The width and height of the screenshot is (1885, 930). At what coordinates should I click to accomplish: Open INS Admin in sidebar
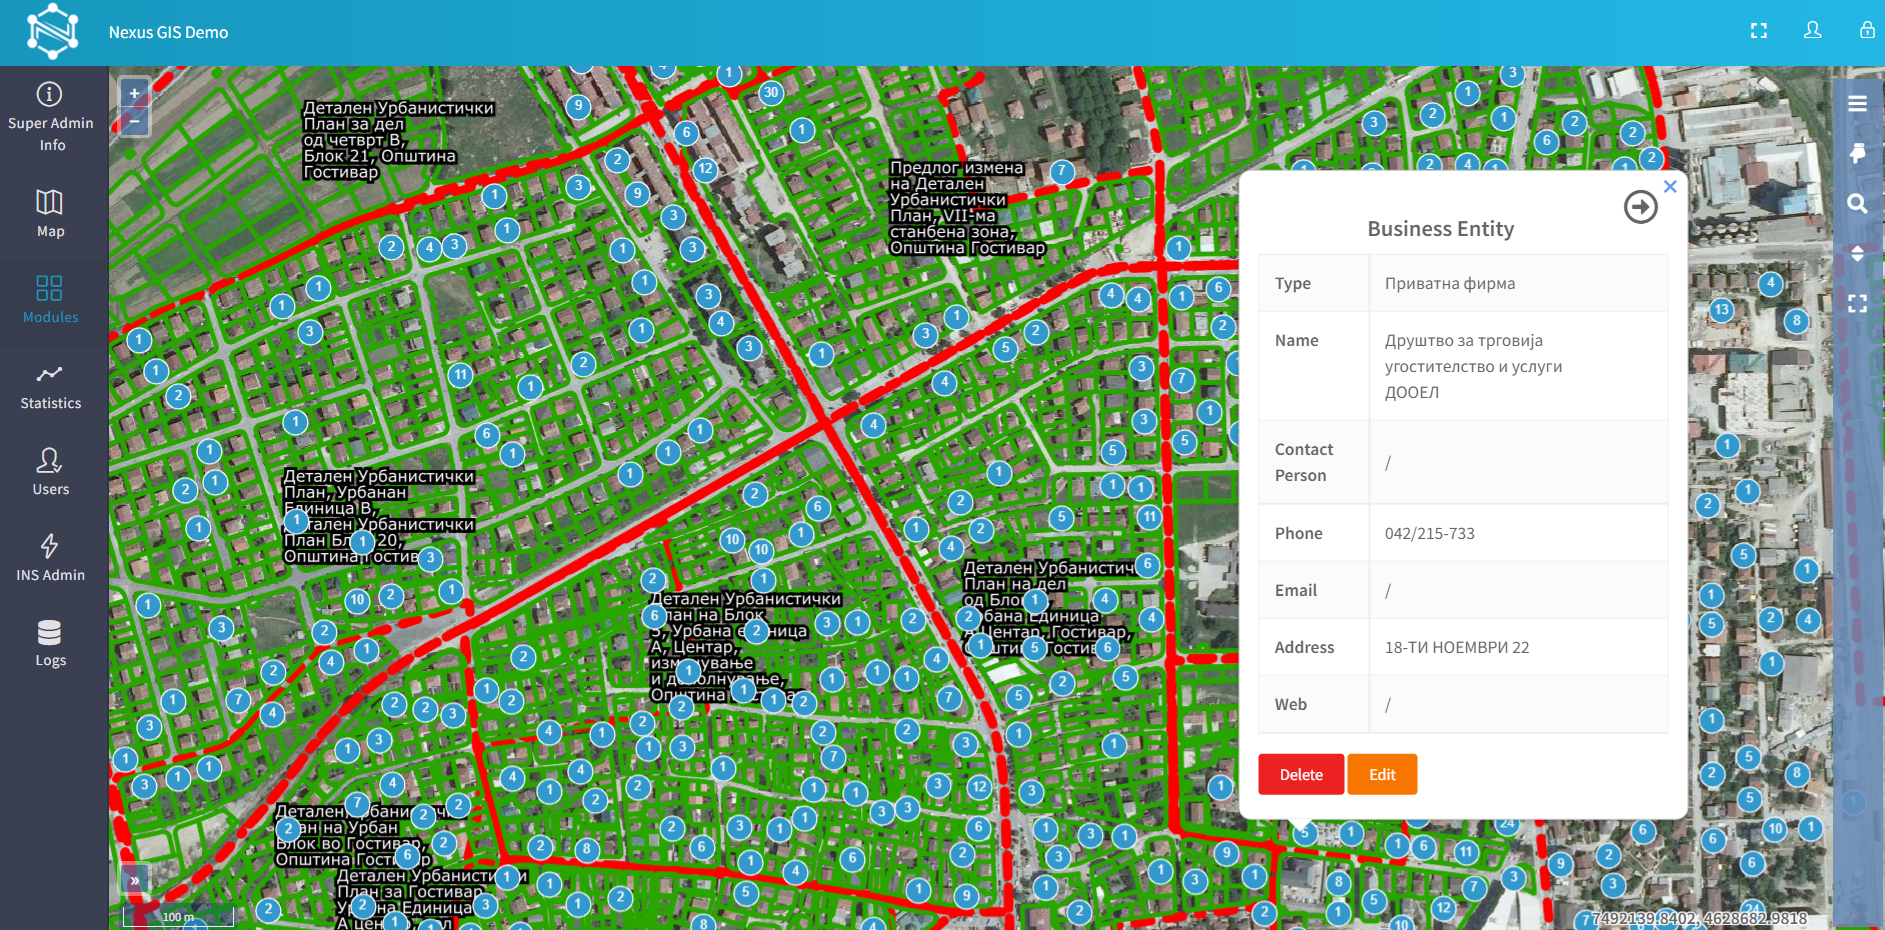click(51, 558)
